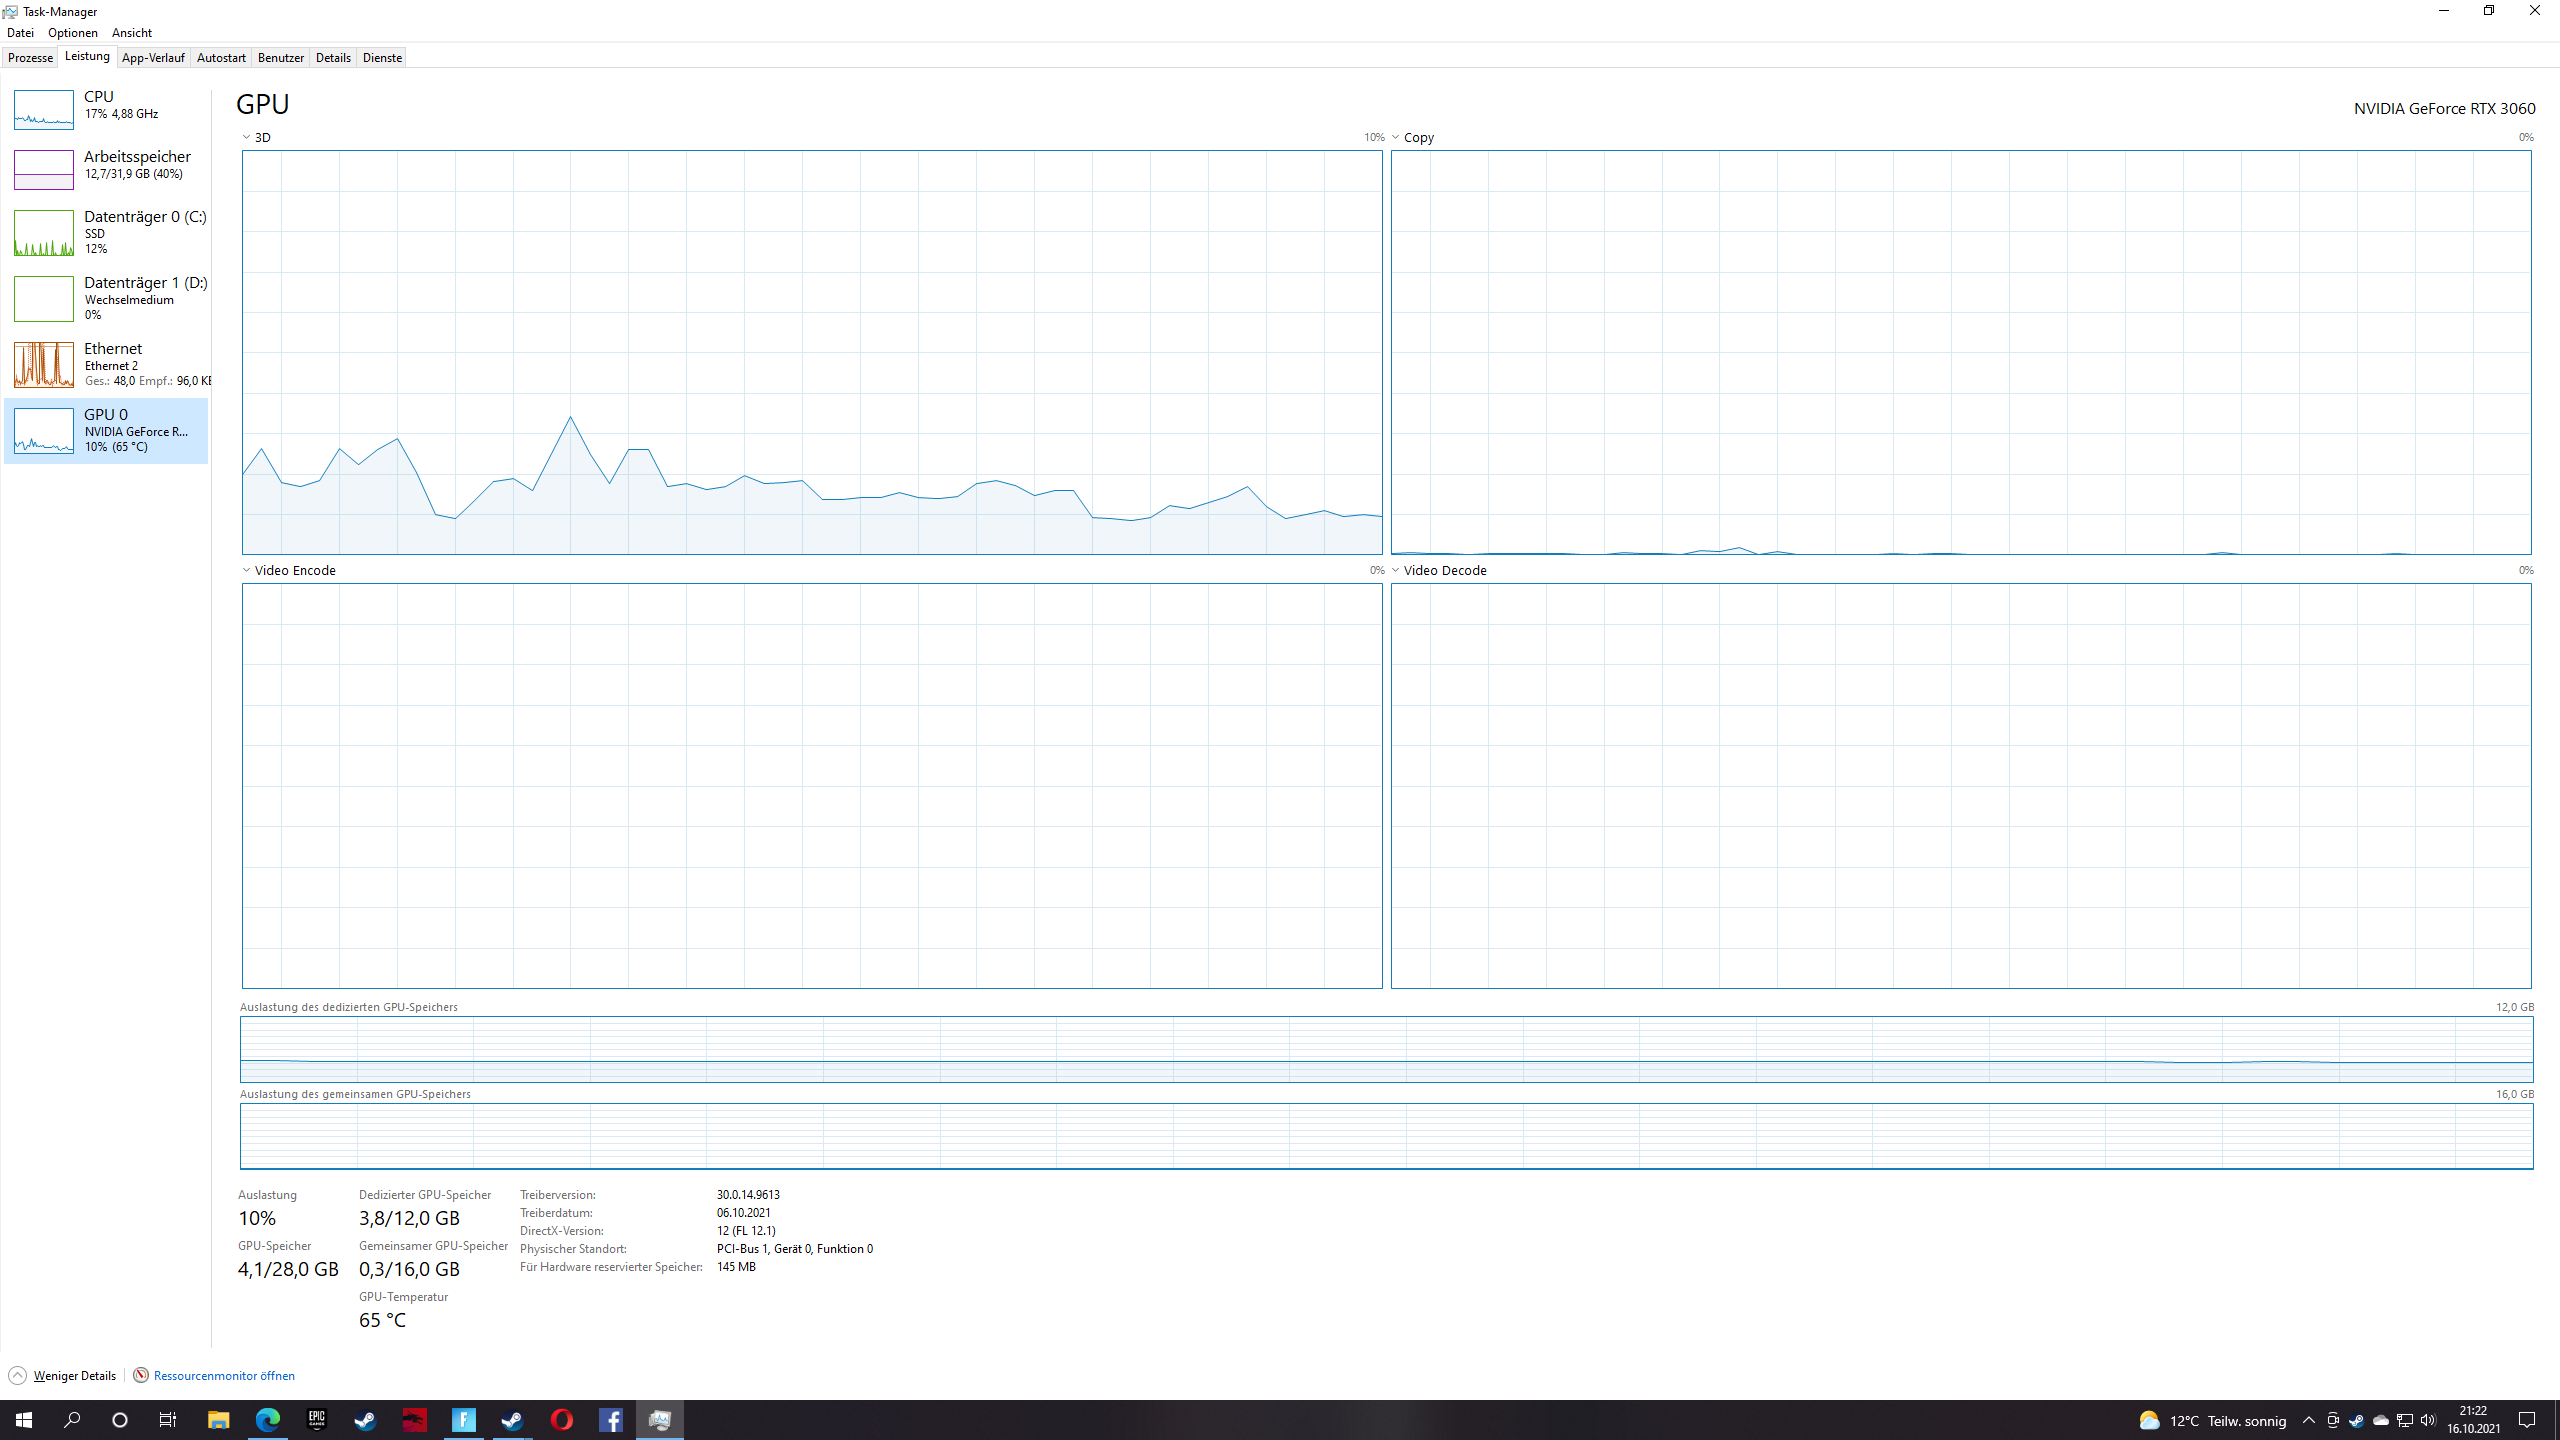
Task: Open Microsoft Edge from taskbar
Action: click(x=267, y=1420)
